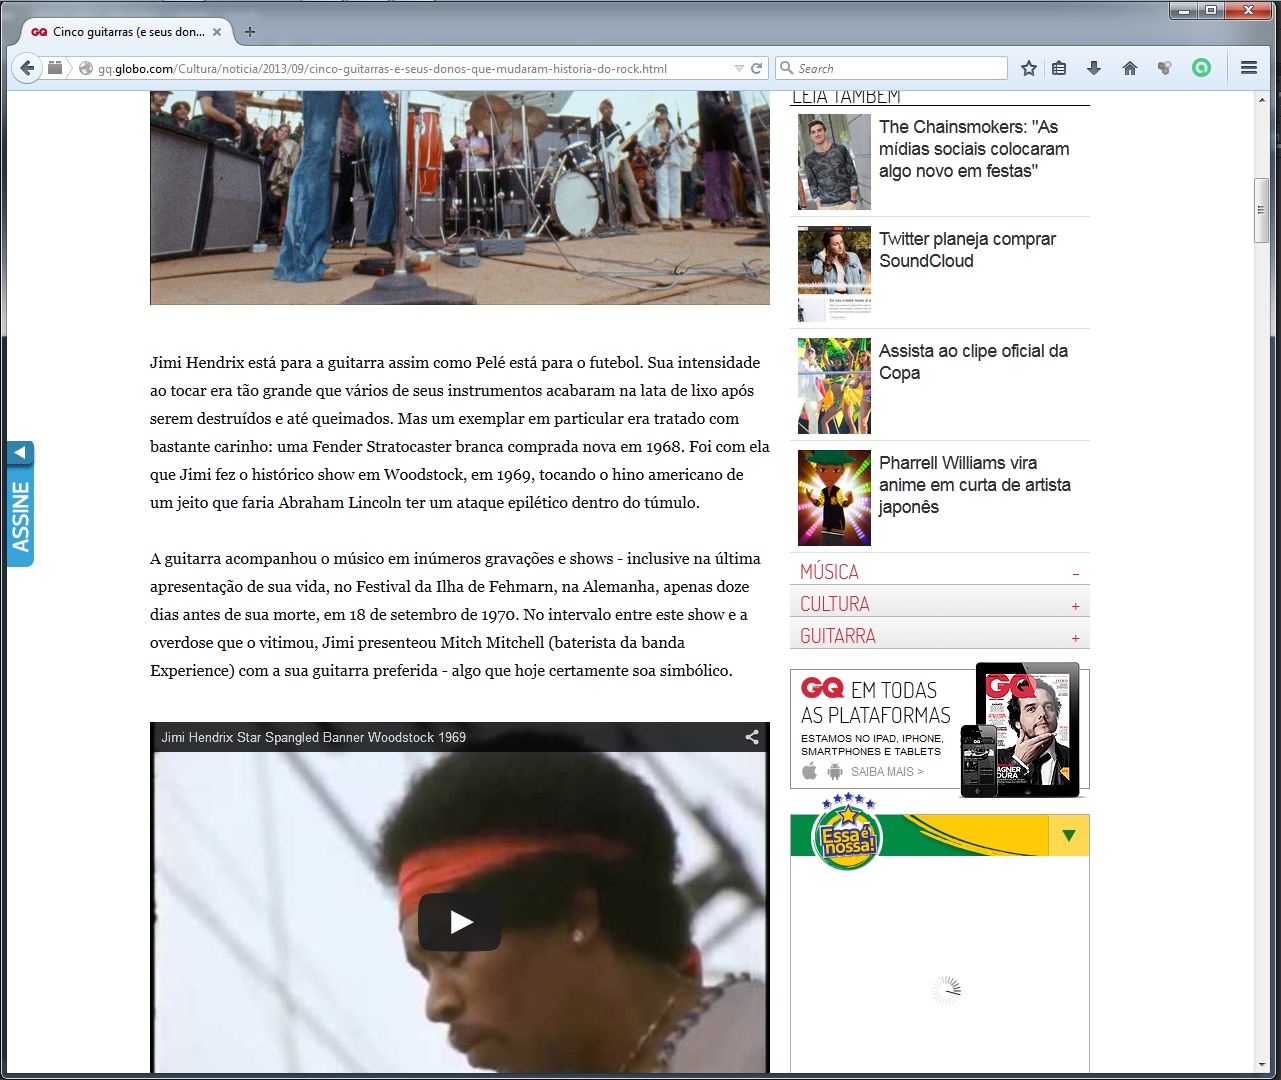Expand the Essa é nossa banner dropdown
This screenshot has height=1080, width=1281.
(1068, 836)
